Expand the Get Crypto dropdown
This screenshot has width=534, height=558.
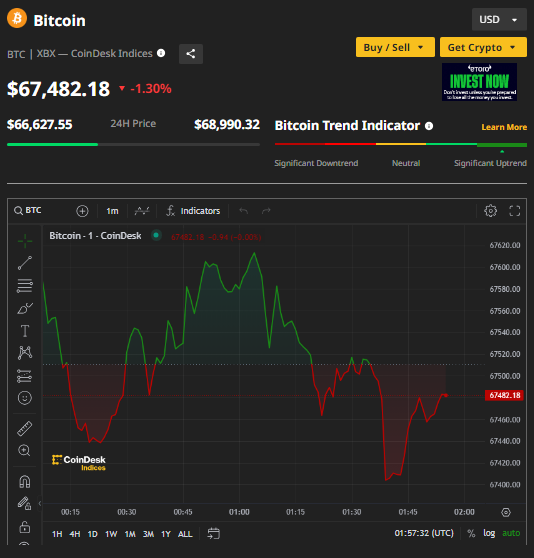tap(483, 47)
